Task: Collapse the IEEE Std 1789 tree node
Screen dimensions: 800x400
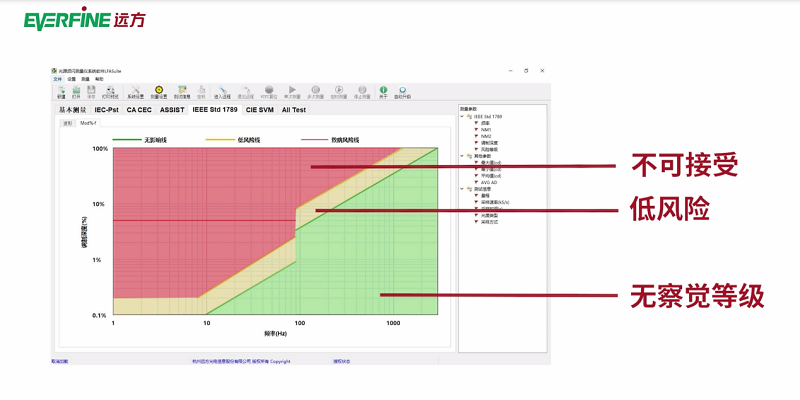Action: point(463,117)
